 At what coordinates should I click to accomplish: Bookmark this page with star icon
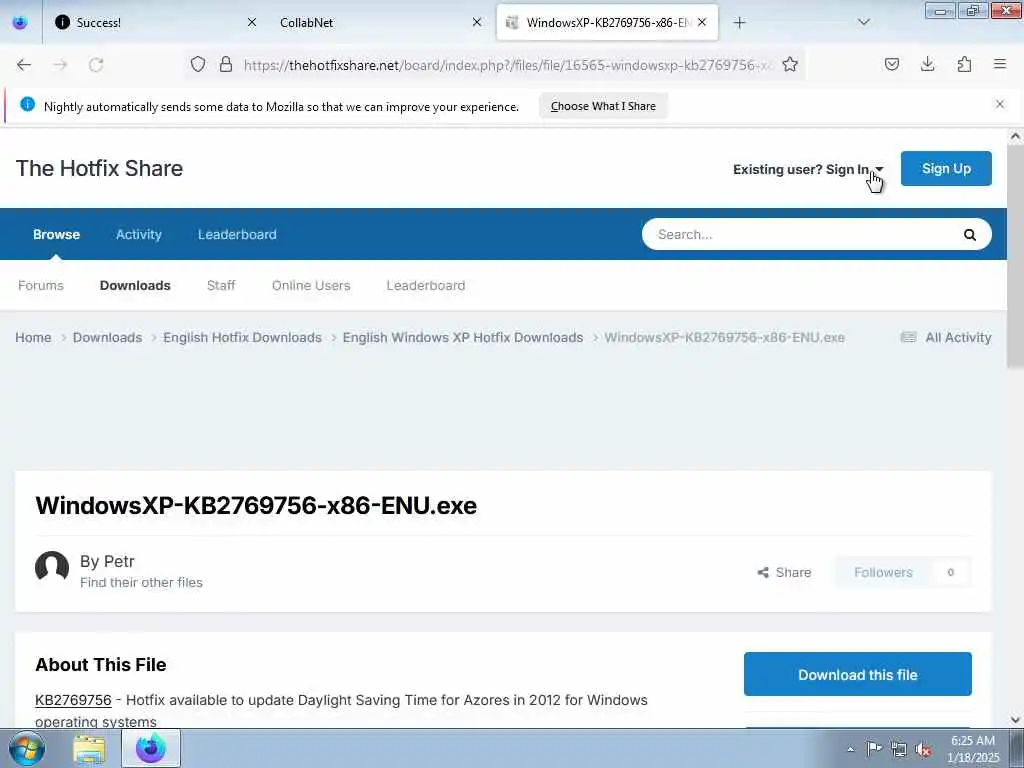point(790,64)
